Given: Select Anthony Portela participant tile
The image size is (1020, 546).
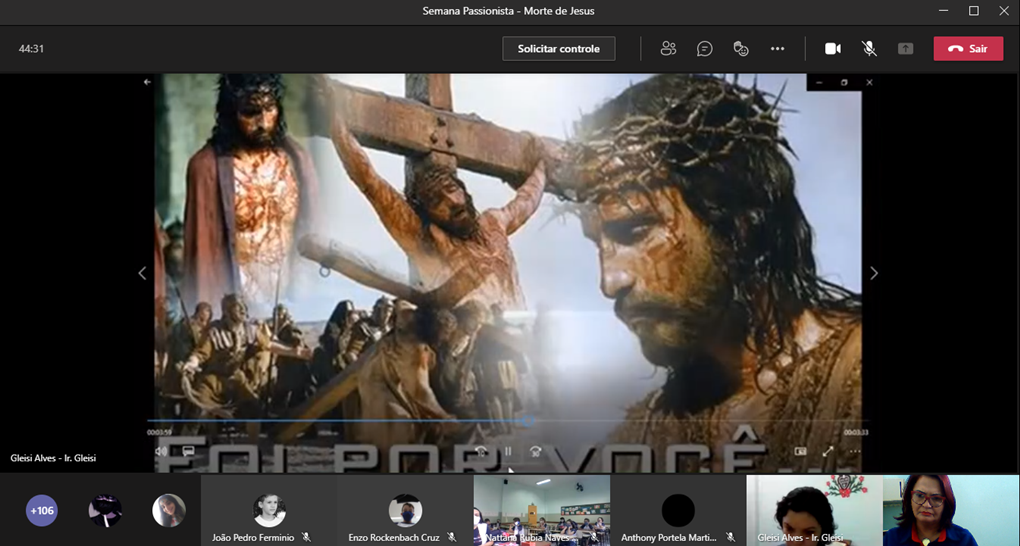Looking at the screenshot, I should click(678, 510).
